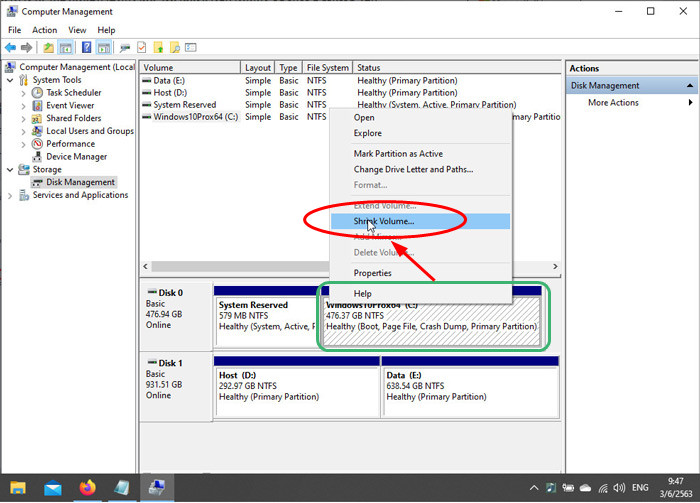Screen dimensions: 700x503
Task: Sort by the Volume column header
Action: [x=190, y=67]
